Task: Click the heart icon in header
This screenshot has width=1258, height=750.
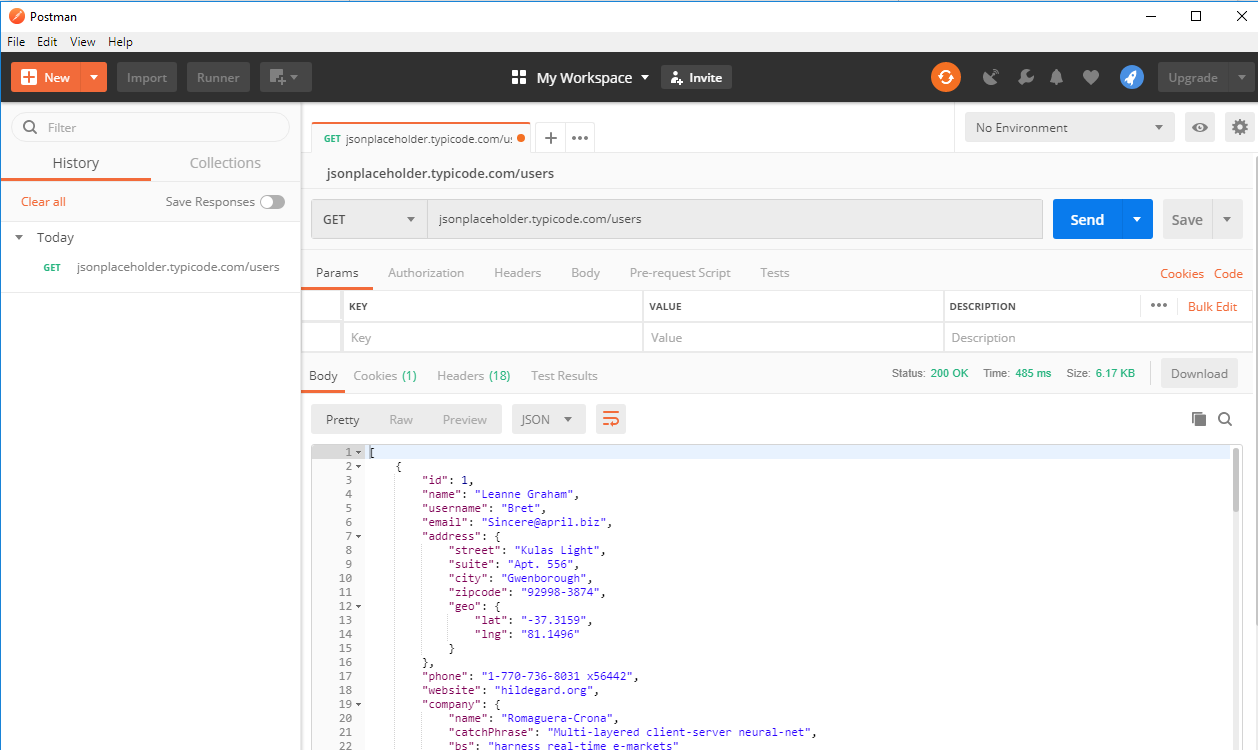Action: [1091, 77]
